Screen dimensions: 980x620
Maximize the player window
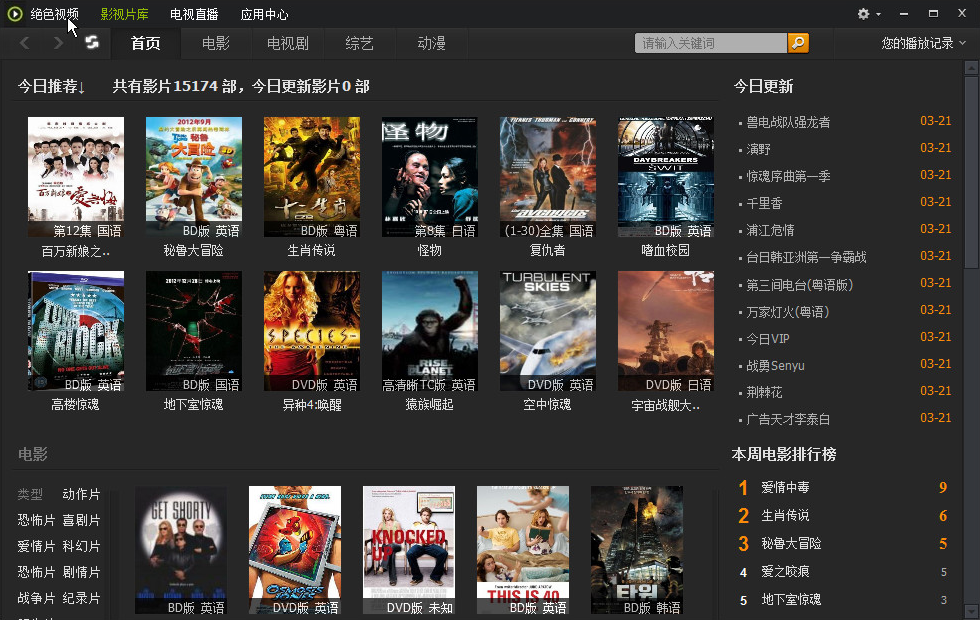pos(933,14)
